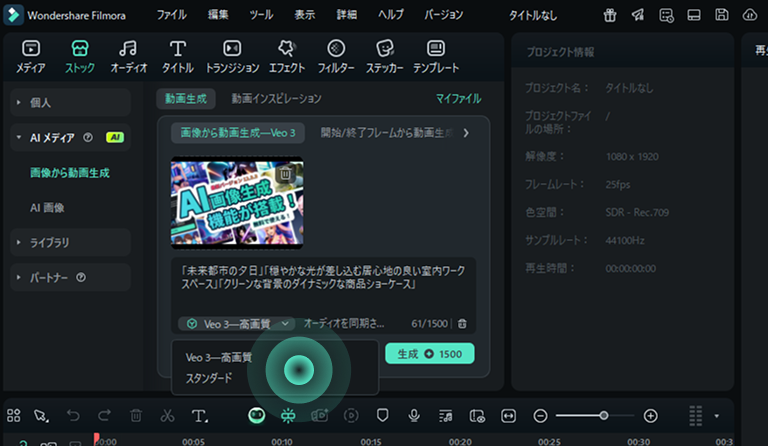Open the マイファイル link
This screenshot has height=446, width=768.
[x=458, y=98]
